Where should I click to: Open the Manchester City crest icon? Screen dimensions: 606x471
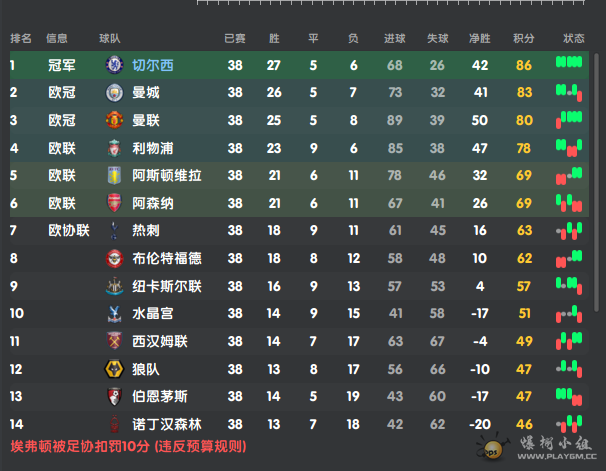pos(114,93)
